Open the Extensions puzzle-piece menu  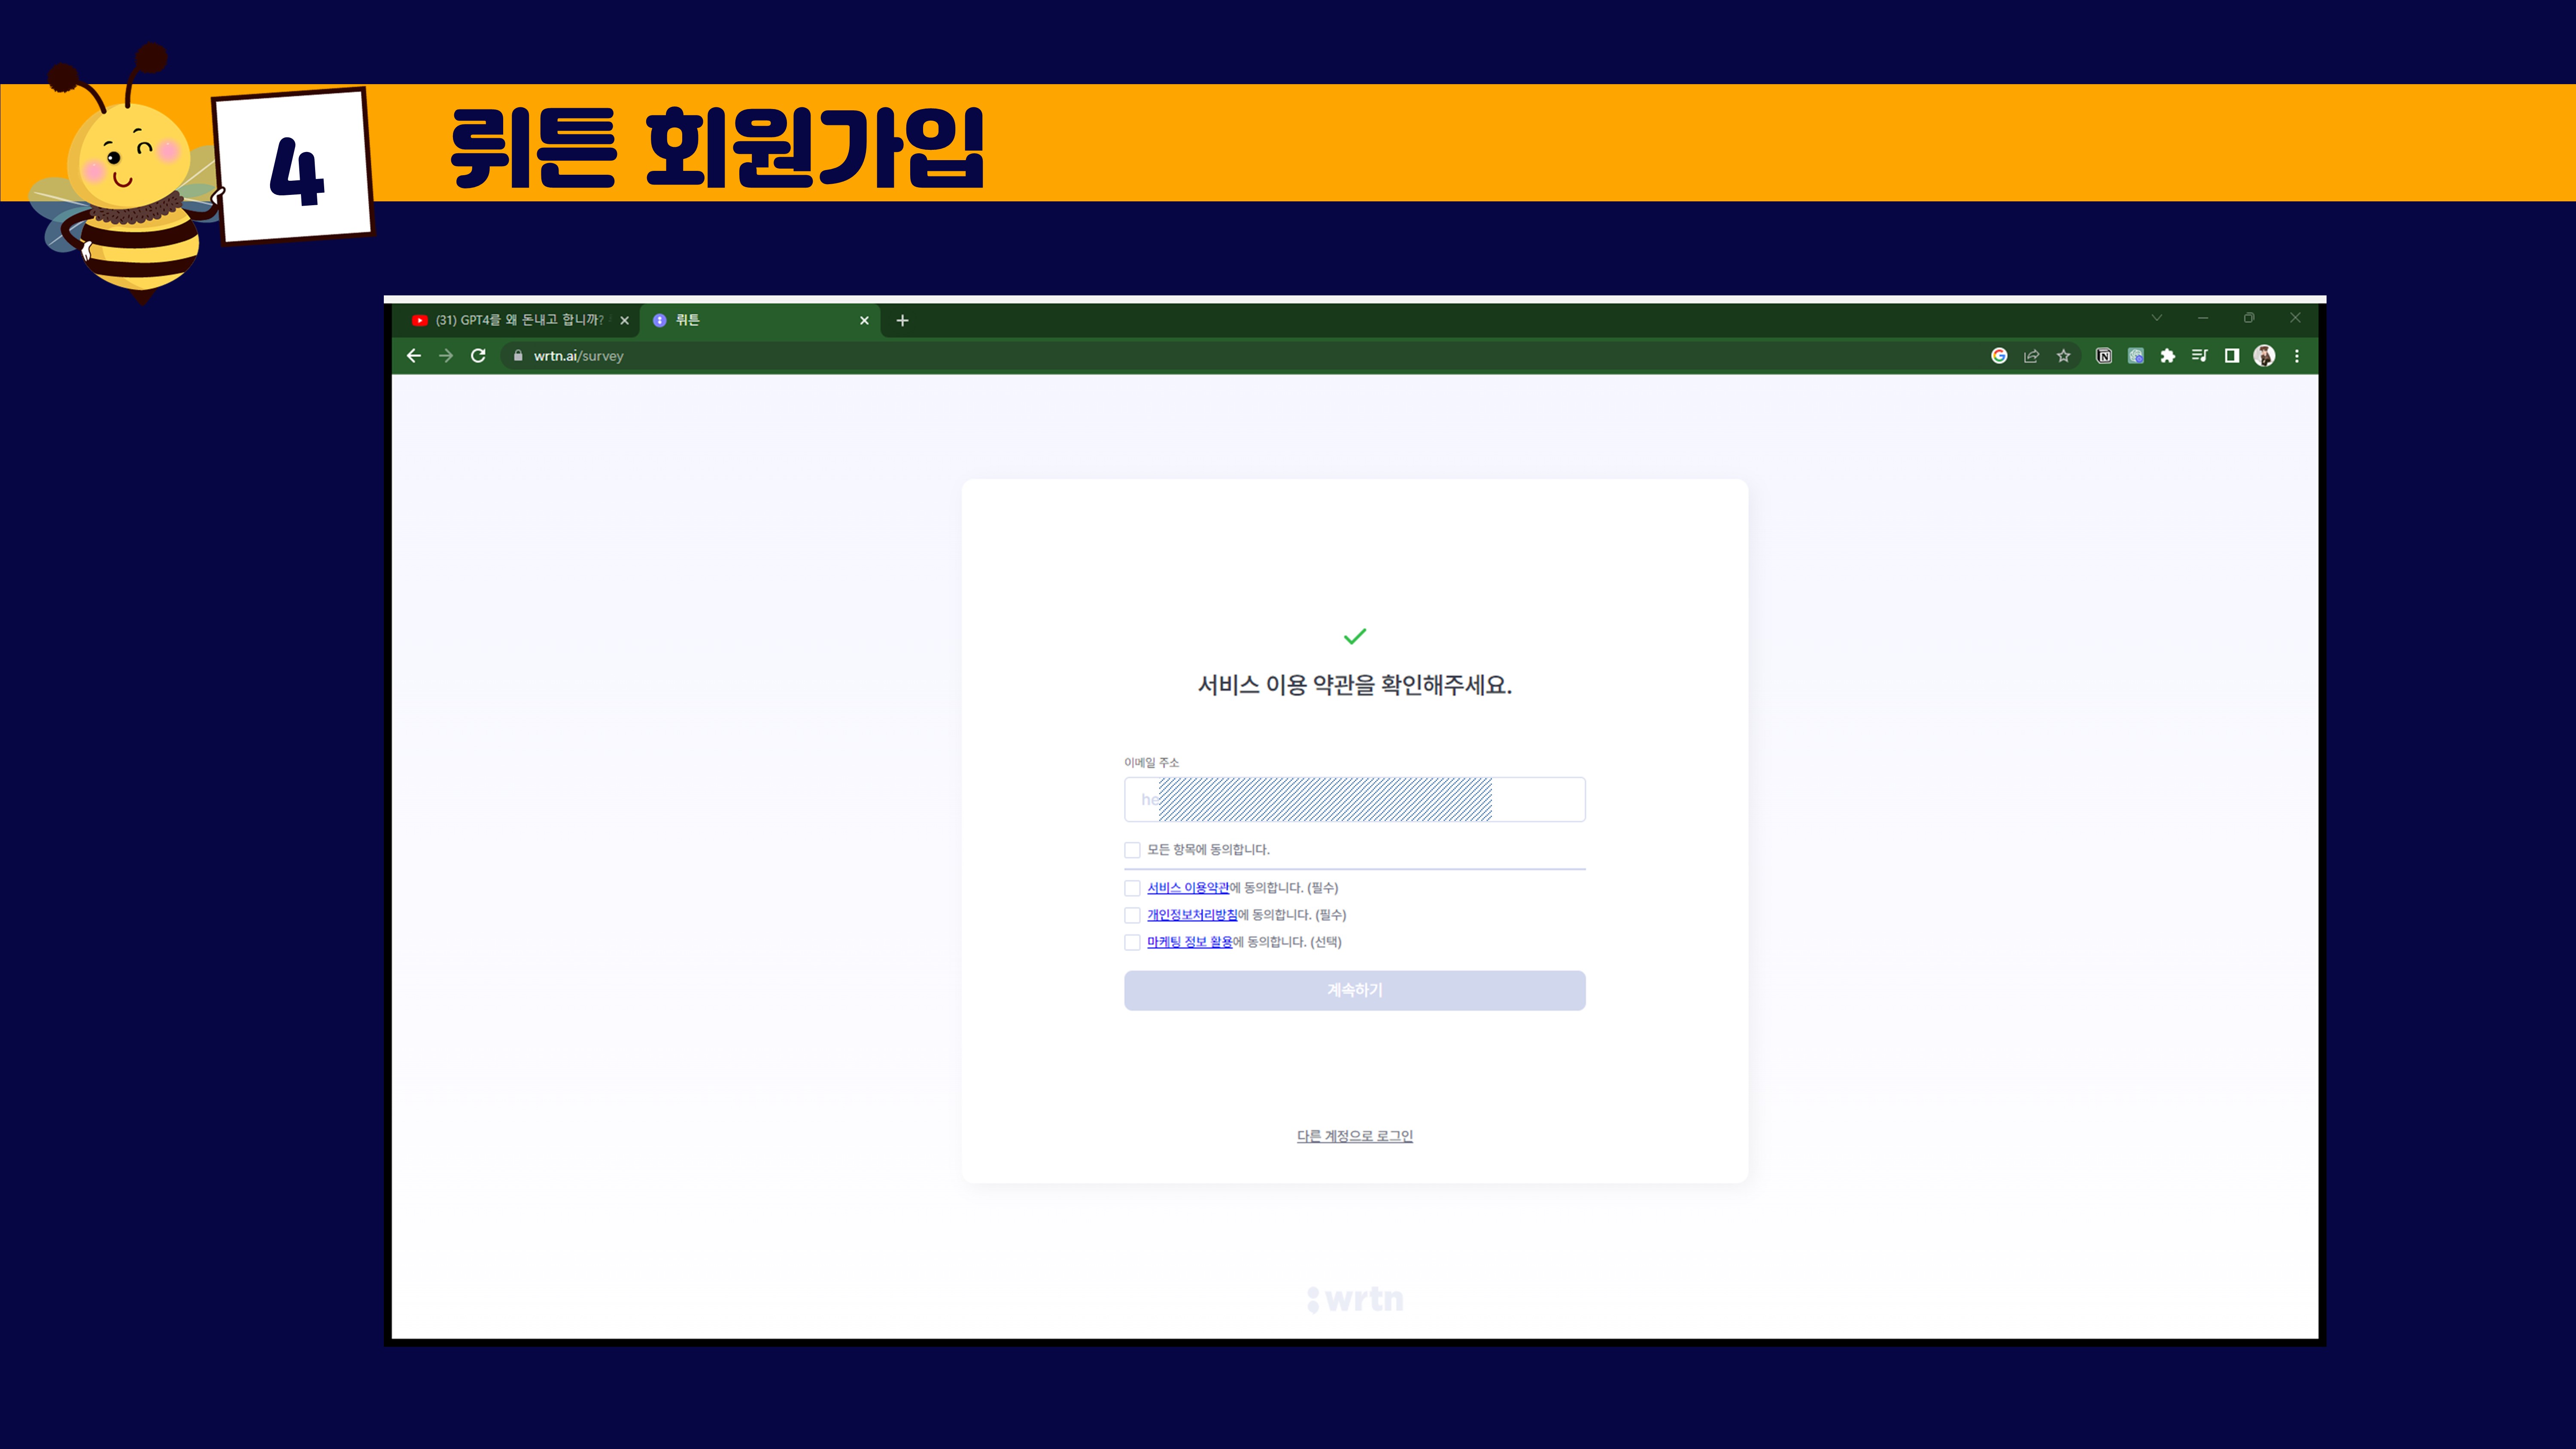(x=2168, y=356)
